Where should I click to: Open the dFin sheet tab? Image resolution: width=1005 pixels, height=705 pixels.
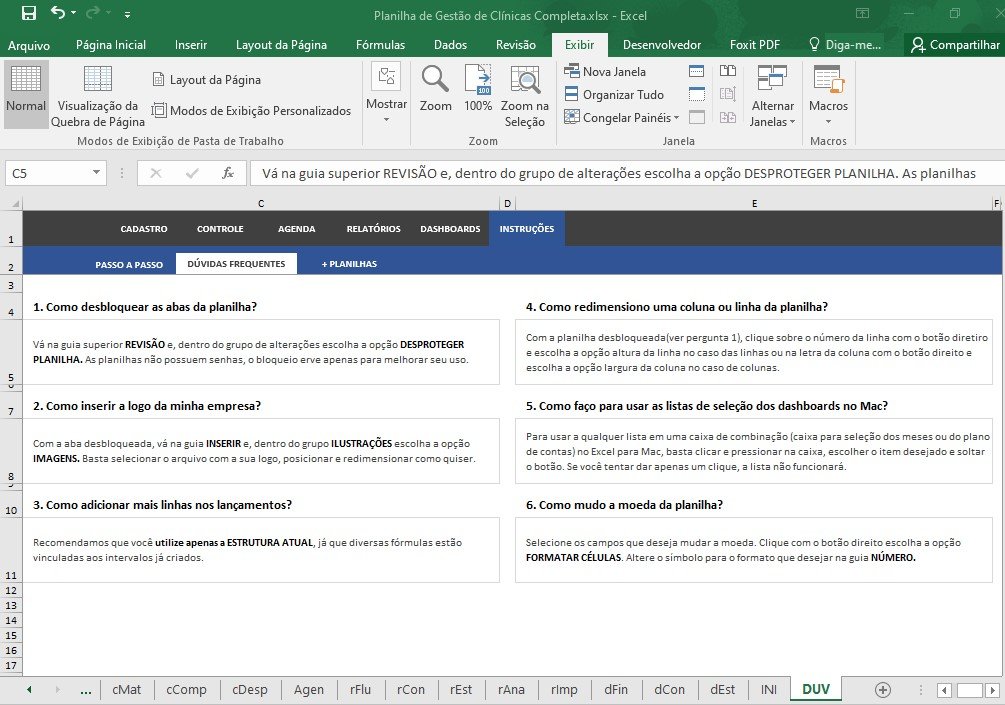click(x=616, y=689)
